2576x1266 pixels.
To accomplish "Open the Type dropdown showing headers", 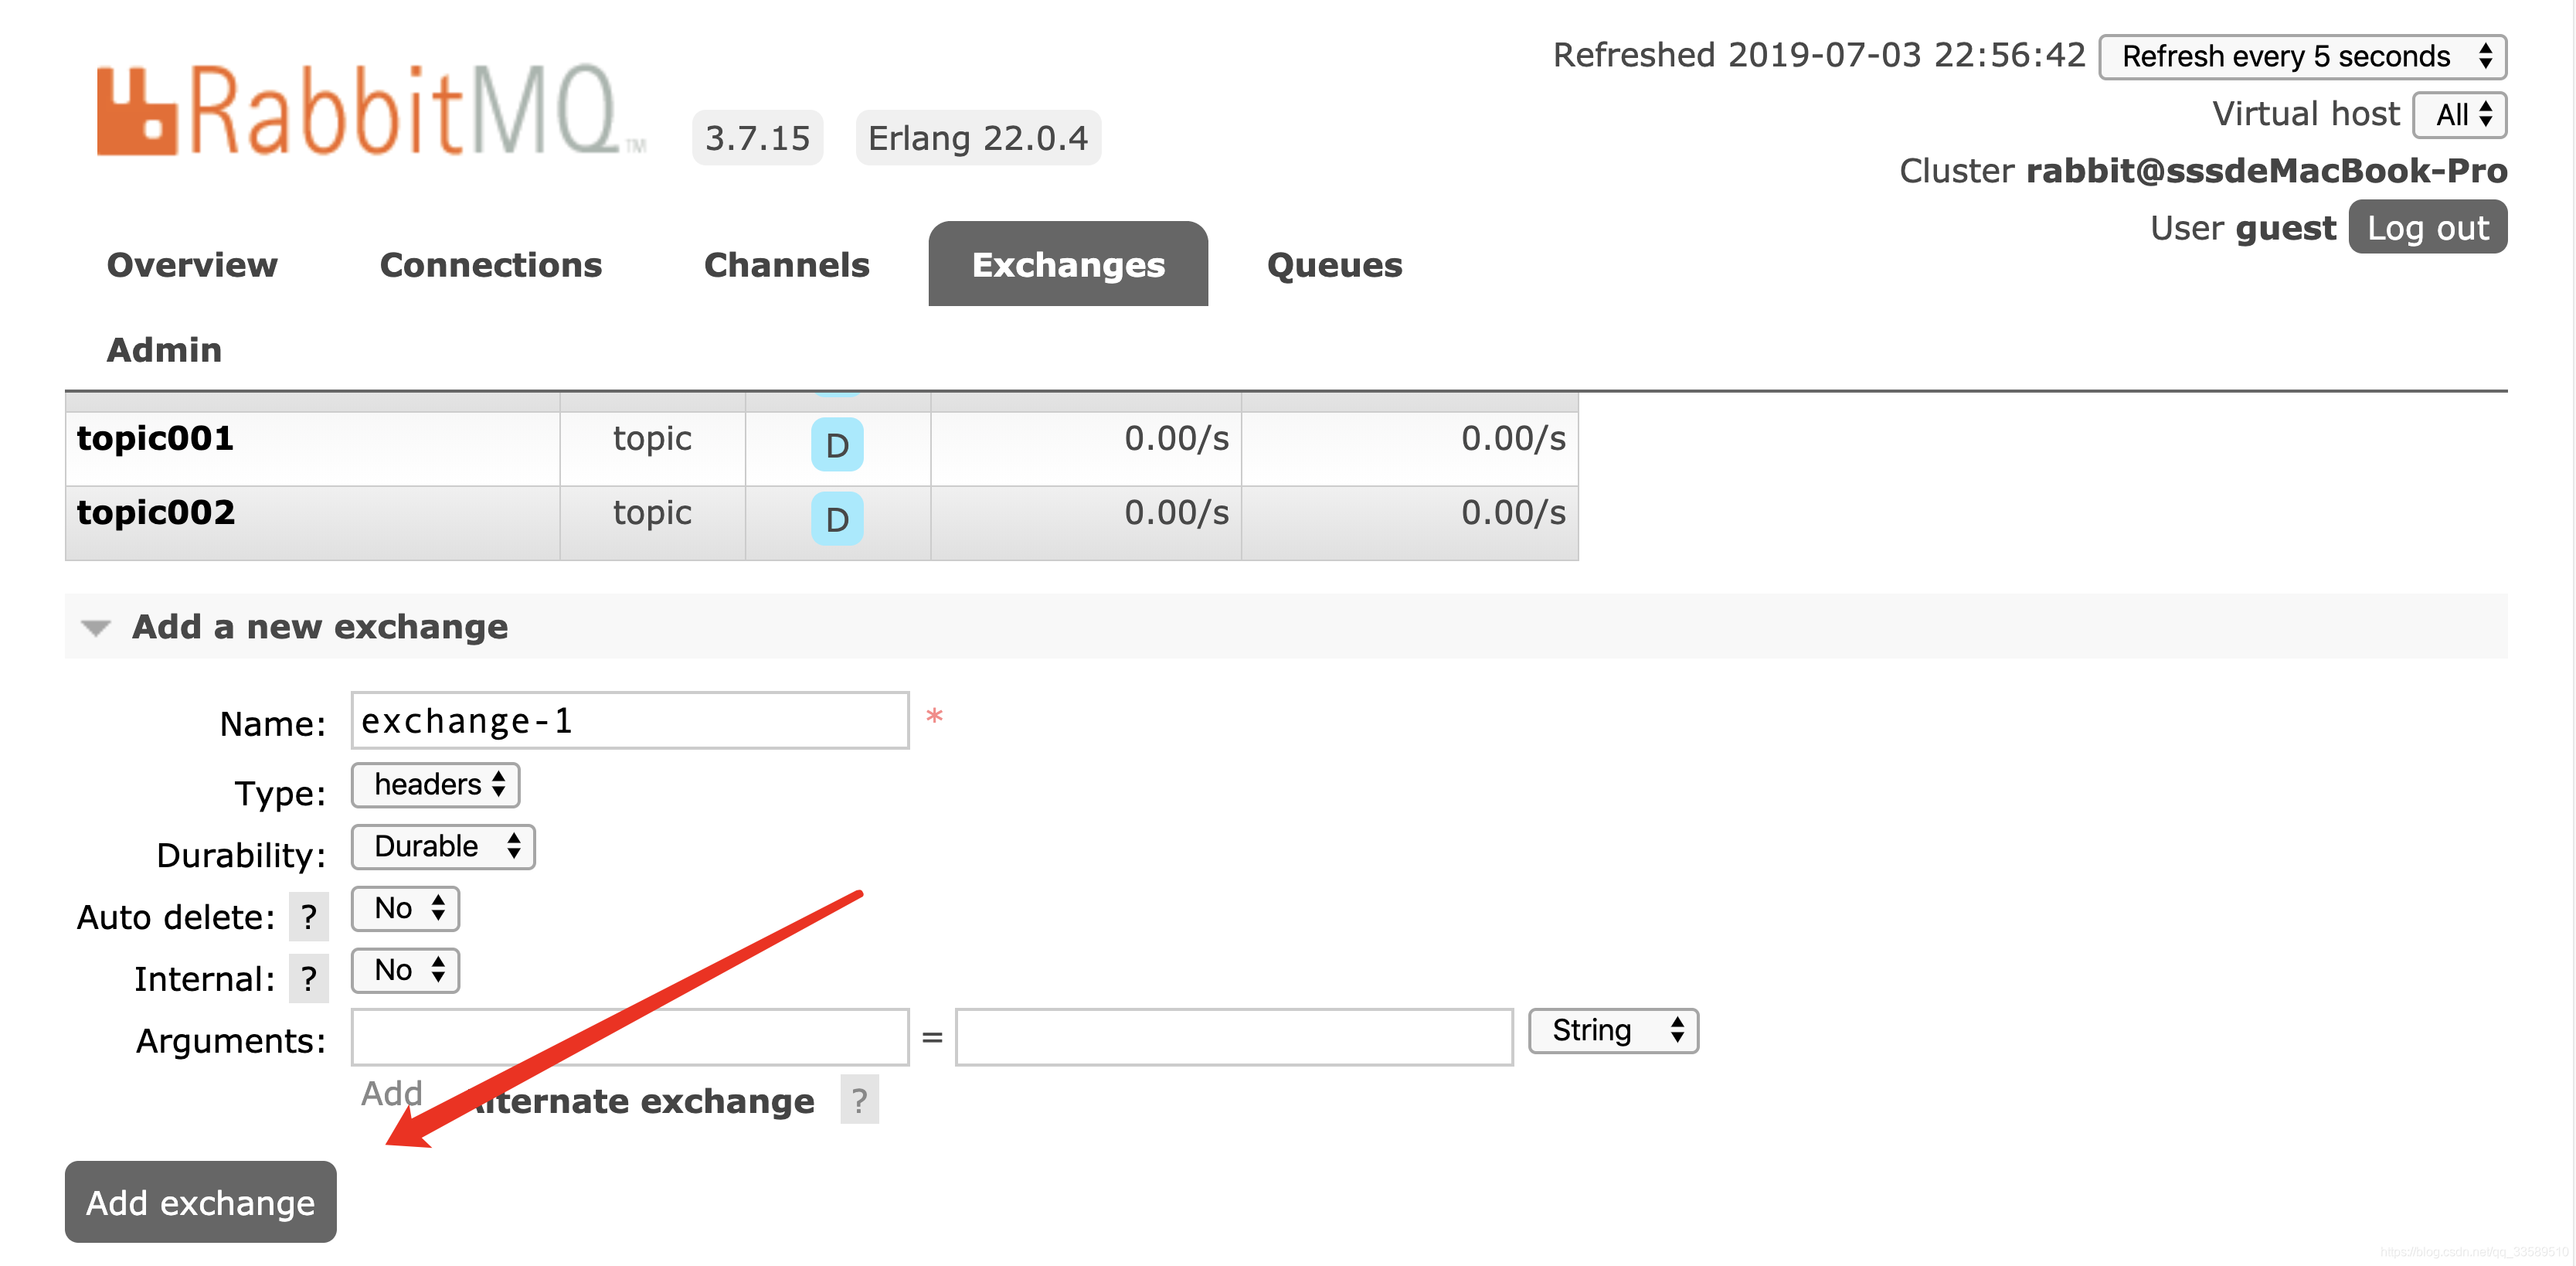I will 436,785.
